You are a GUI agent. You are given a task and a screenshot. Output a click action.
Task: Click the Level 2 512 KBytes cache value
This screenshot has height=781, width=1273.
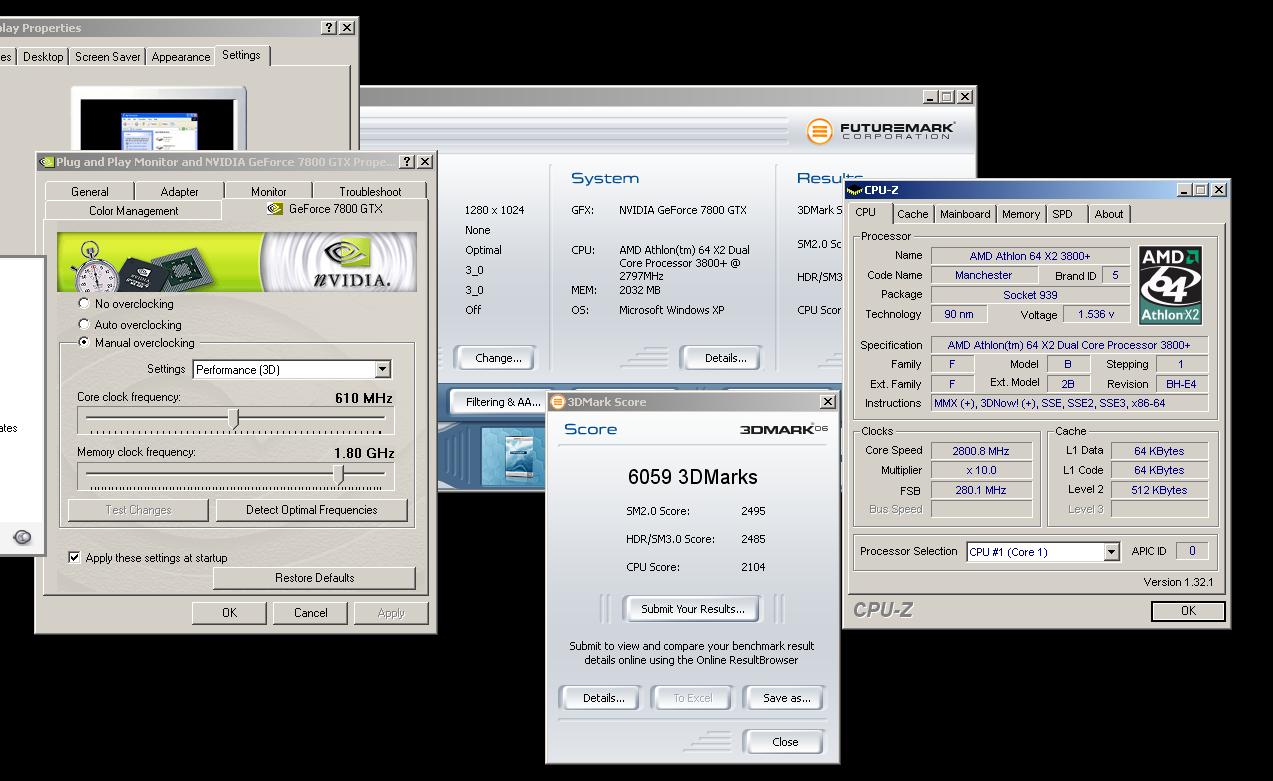click(x=1160, y=490)
